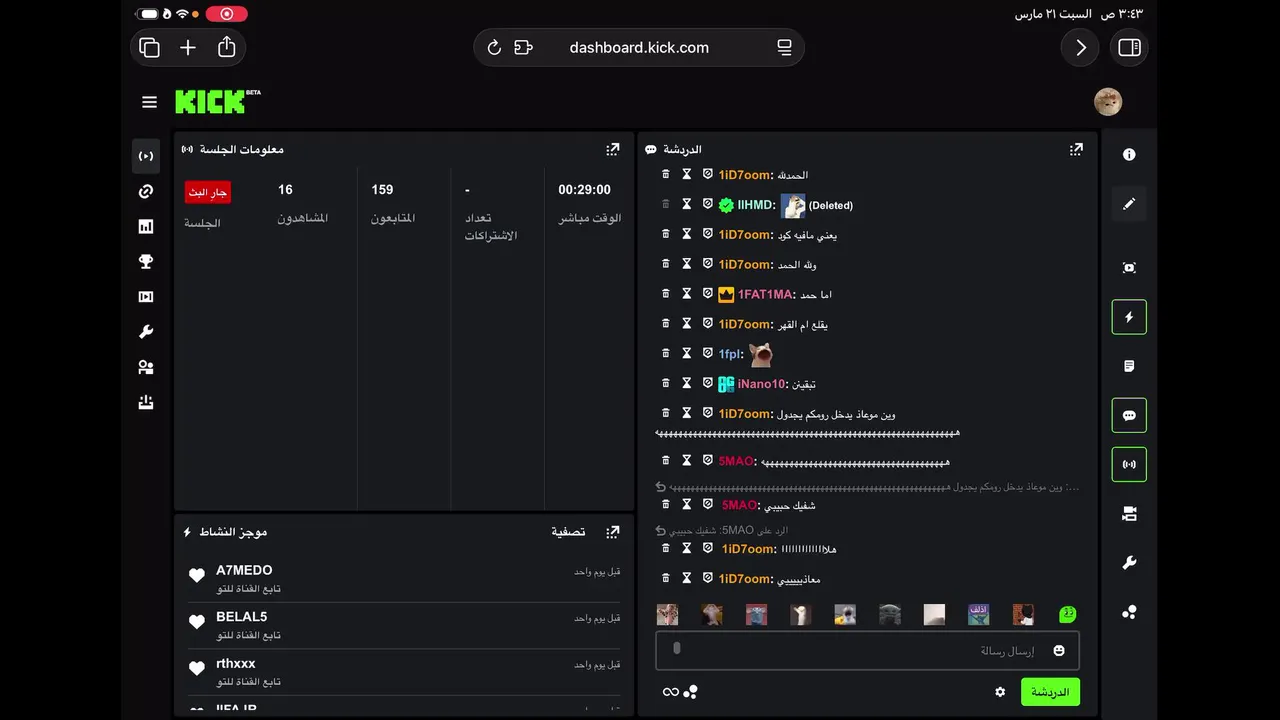
Task: Open the activity feed filter تصفية
Action: point(568,532)
